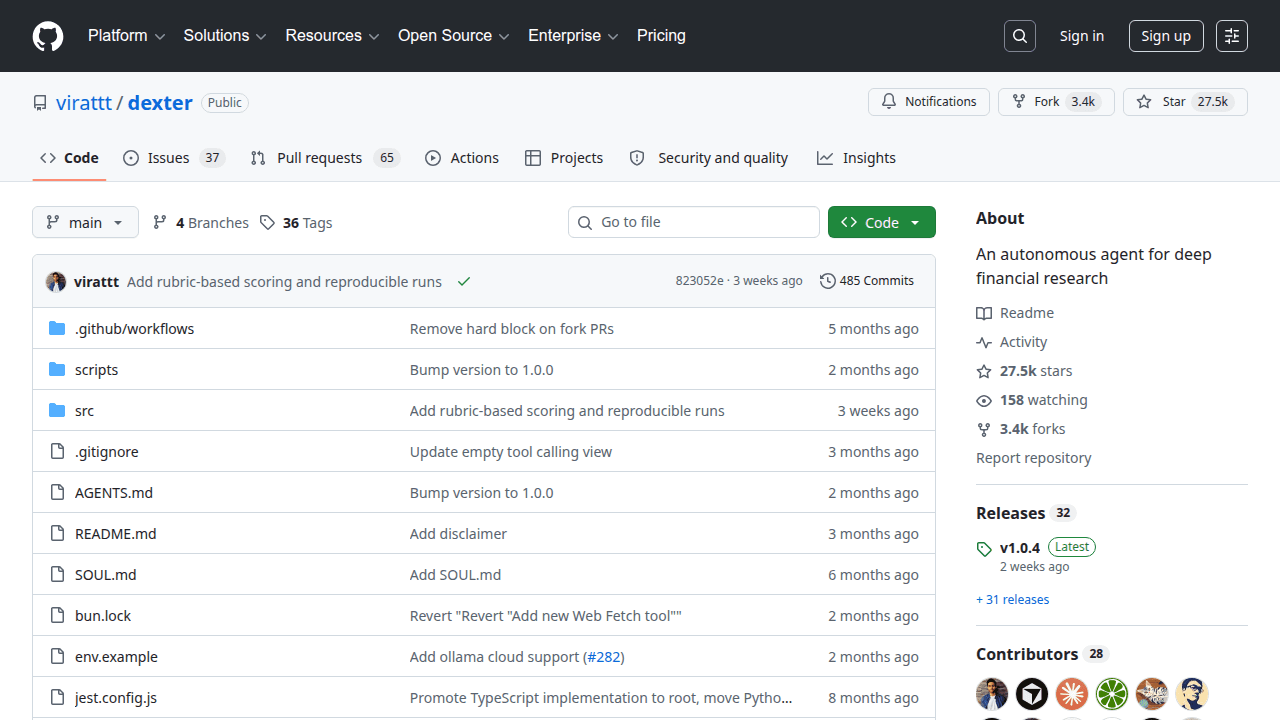Viewport: 1280px width, 720px height.
Task: Open the latest commit message link
Action: coord(284,282)
